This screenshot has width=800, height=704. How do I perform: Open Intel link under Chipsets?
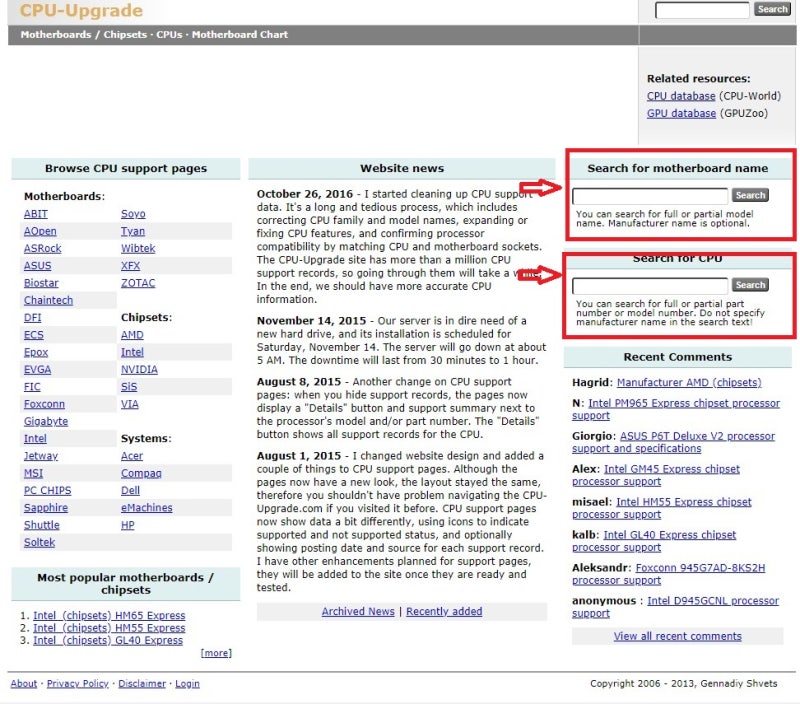pos(132,353)
